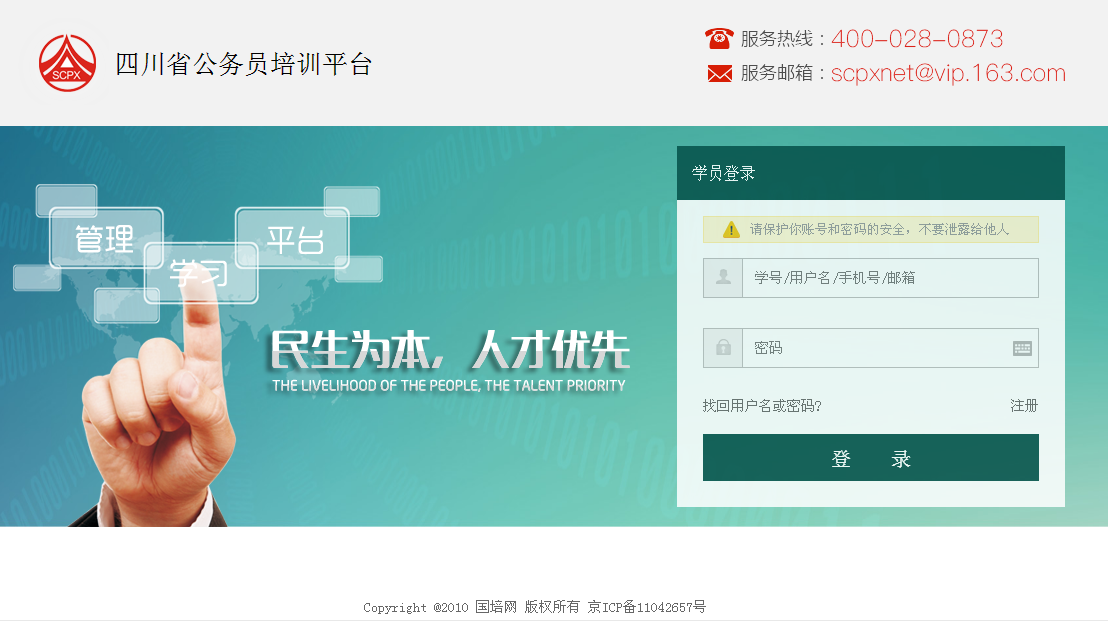Image resolution: width=1108 pixels, height=621 pixels.
Task: Click the hotline number 400-028-0873
Action: 917,39
